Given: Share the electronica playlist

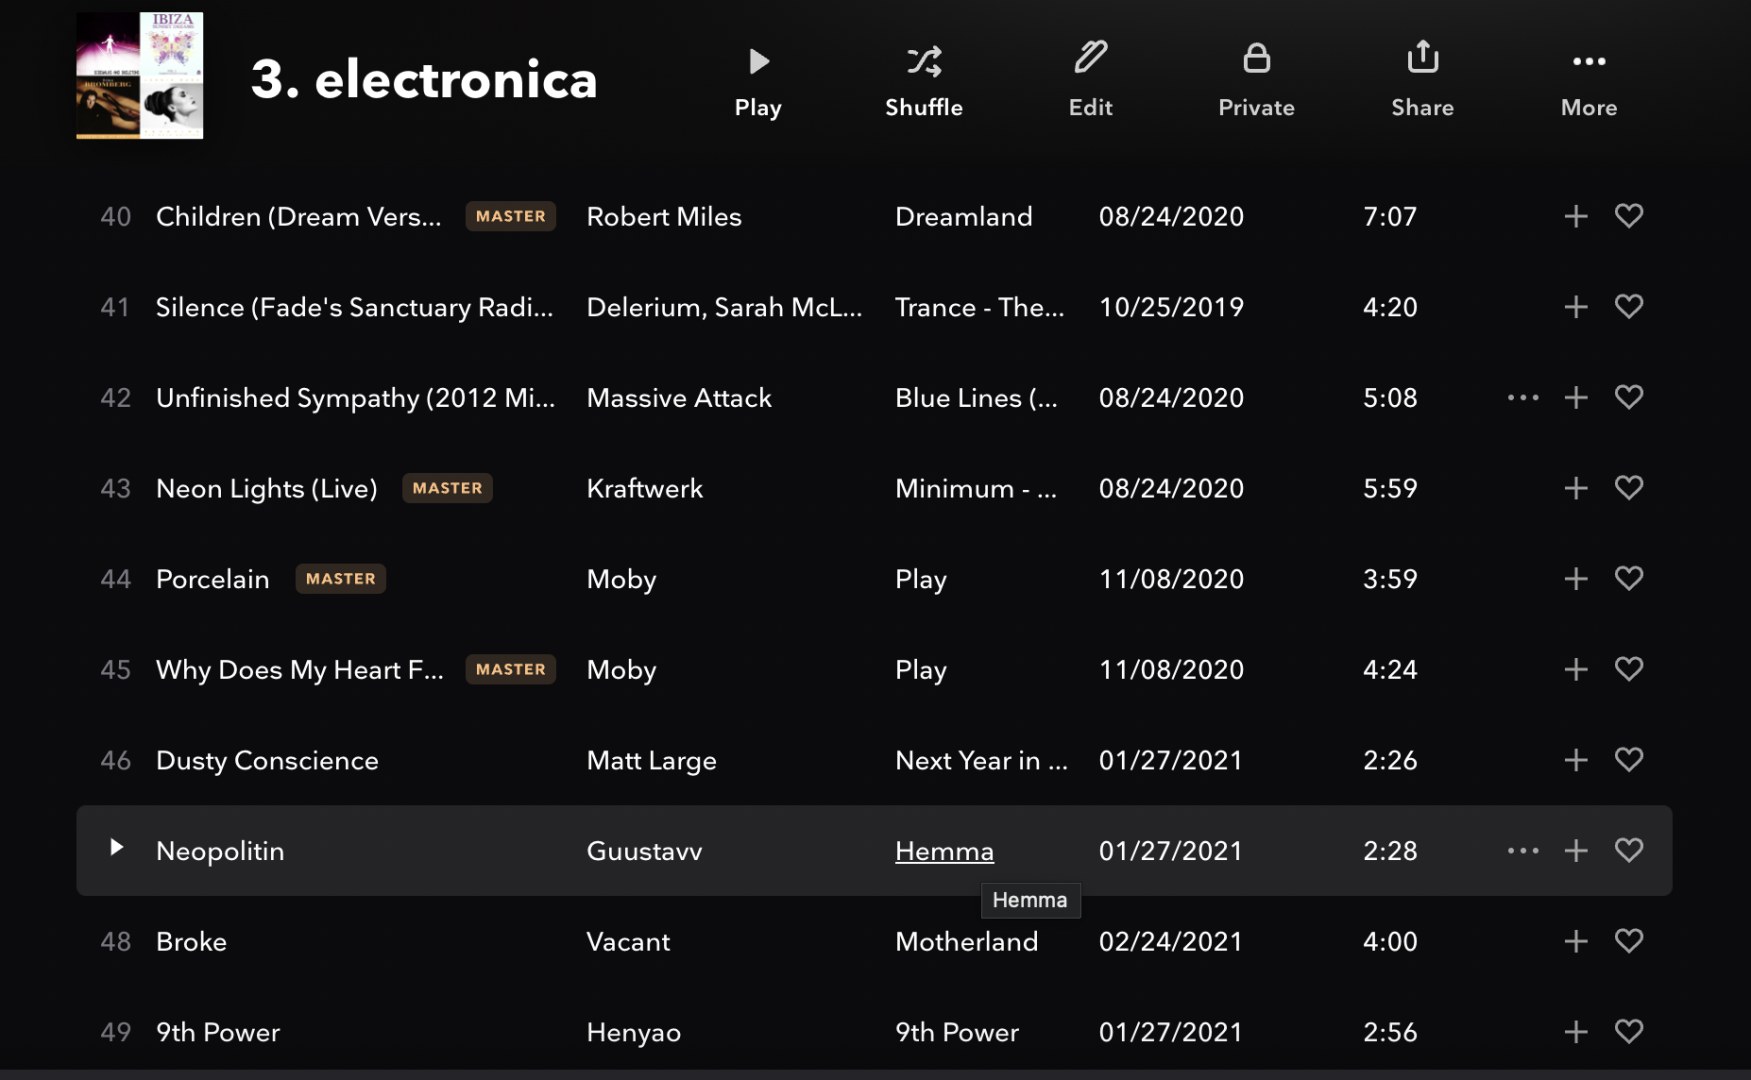Looking at the screenshot, I should (x=1422, y=80).
